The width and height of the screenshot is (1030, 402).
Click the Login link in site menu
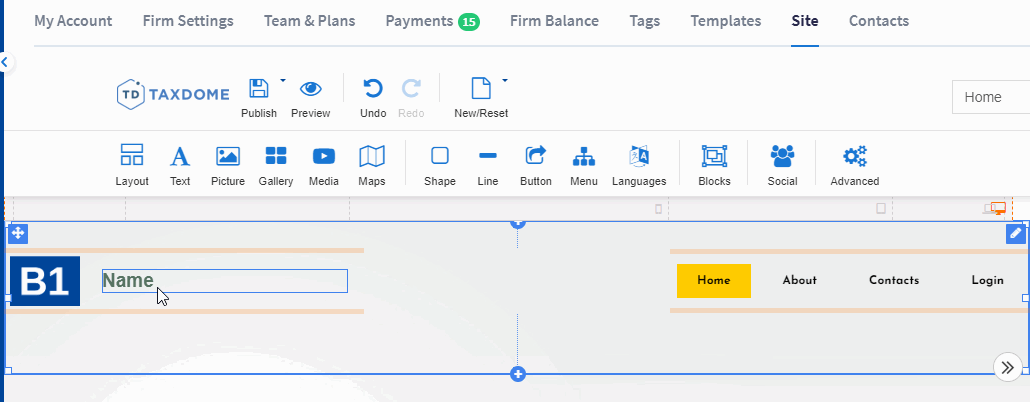tap(987, 281)
